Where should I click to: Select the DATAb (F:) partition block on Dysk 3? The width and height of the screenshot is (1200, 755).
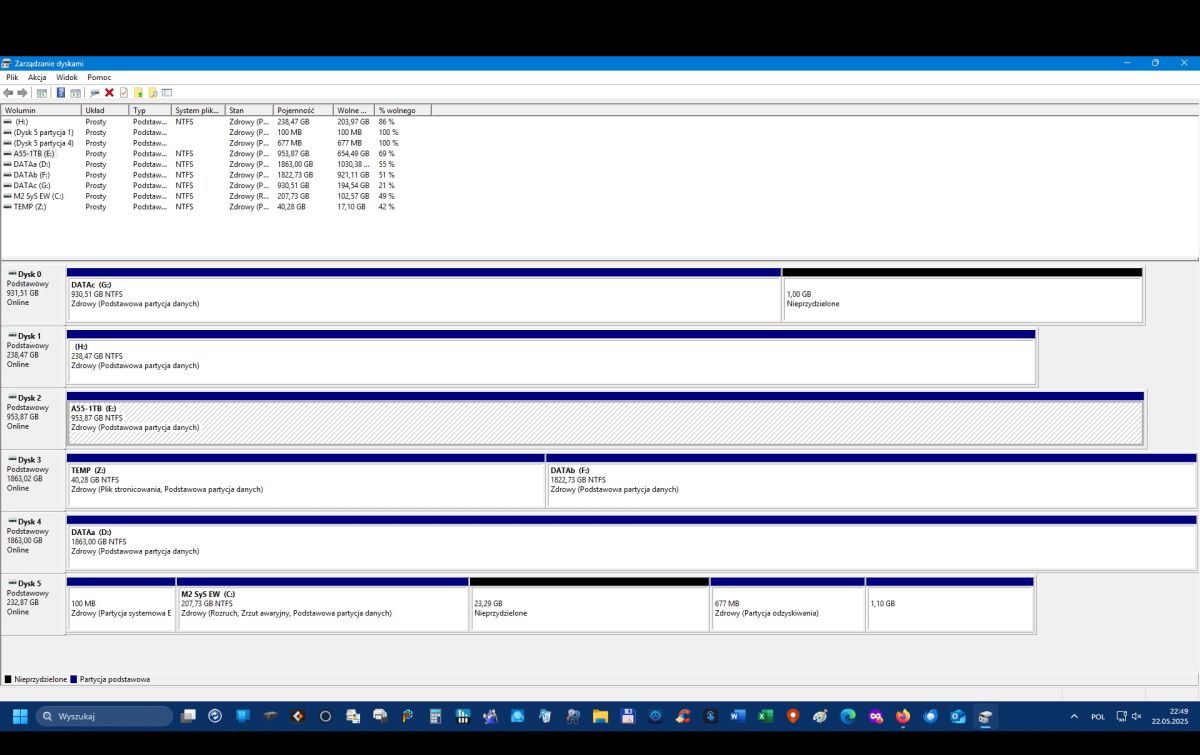coord(871,481)
